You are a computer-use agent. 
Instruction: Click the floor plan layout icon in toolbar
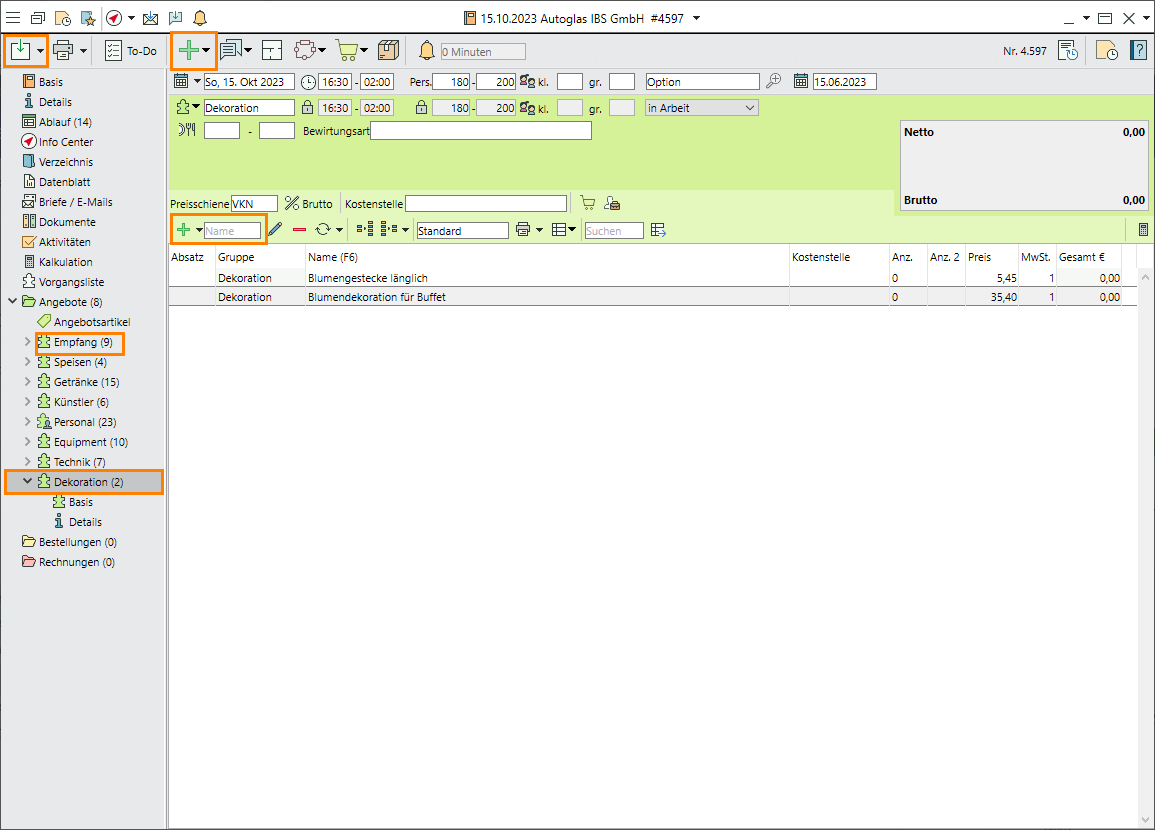click(273, 51)
